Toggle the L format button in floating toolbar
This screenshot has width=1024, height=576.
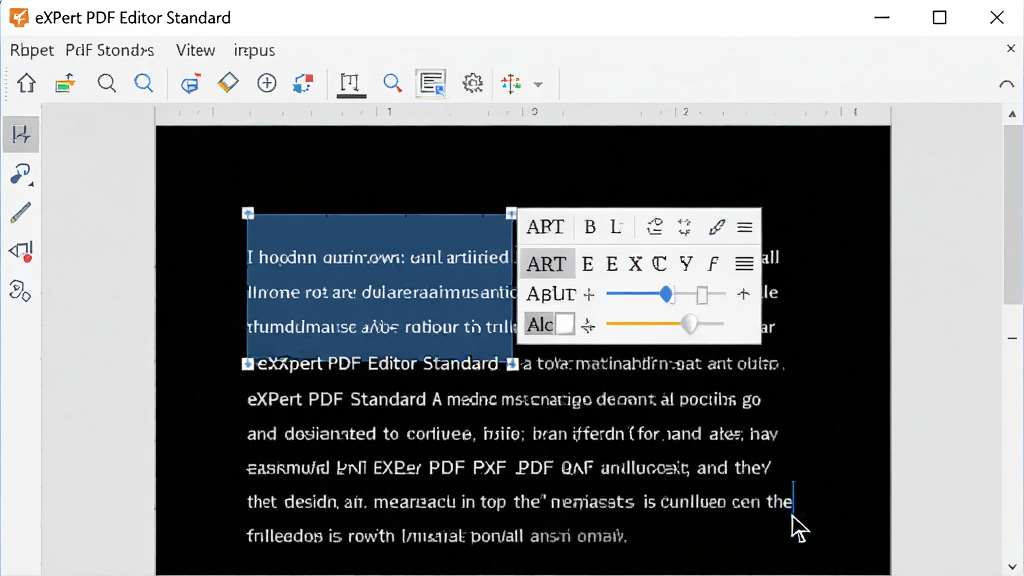point(616,227)
